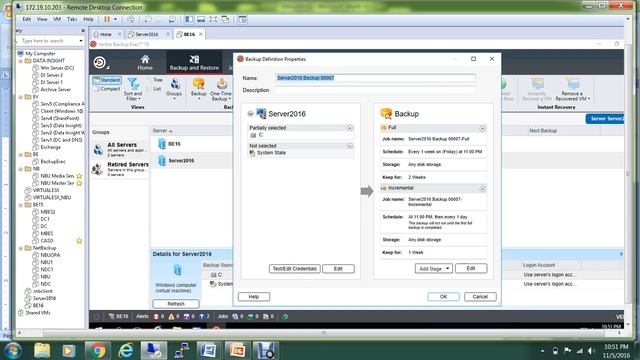The width and height of the screenshot is (640, 360).
Task: Click the Home icon in Backup Exec ribbon
Action: (x=145, y=62)
